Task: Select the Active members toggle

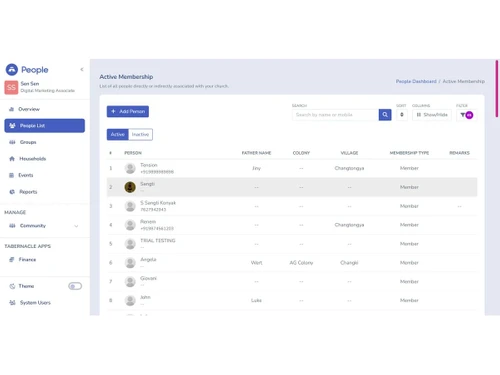Action: tap(118, 134)
